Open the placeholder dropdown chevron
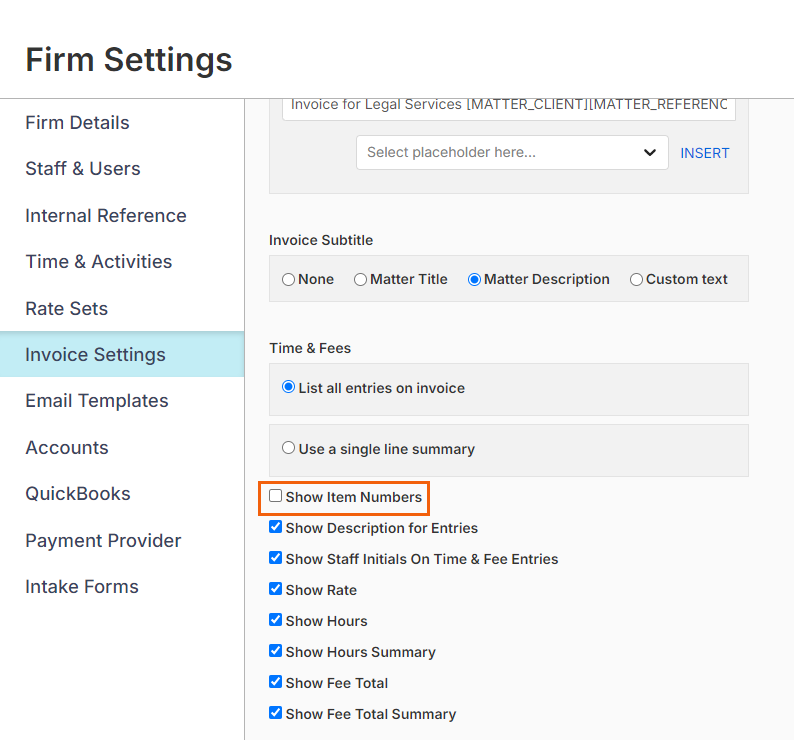Screen dimensions: 794x740 [x=650, y=152]
